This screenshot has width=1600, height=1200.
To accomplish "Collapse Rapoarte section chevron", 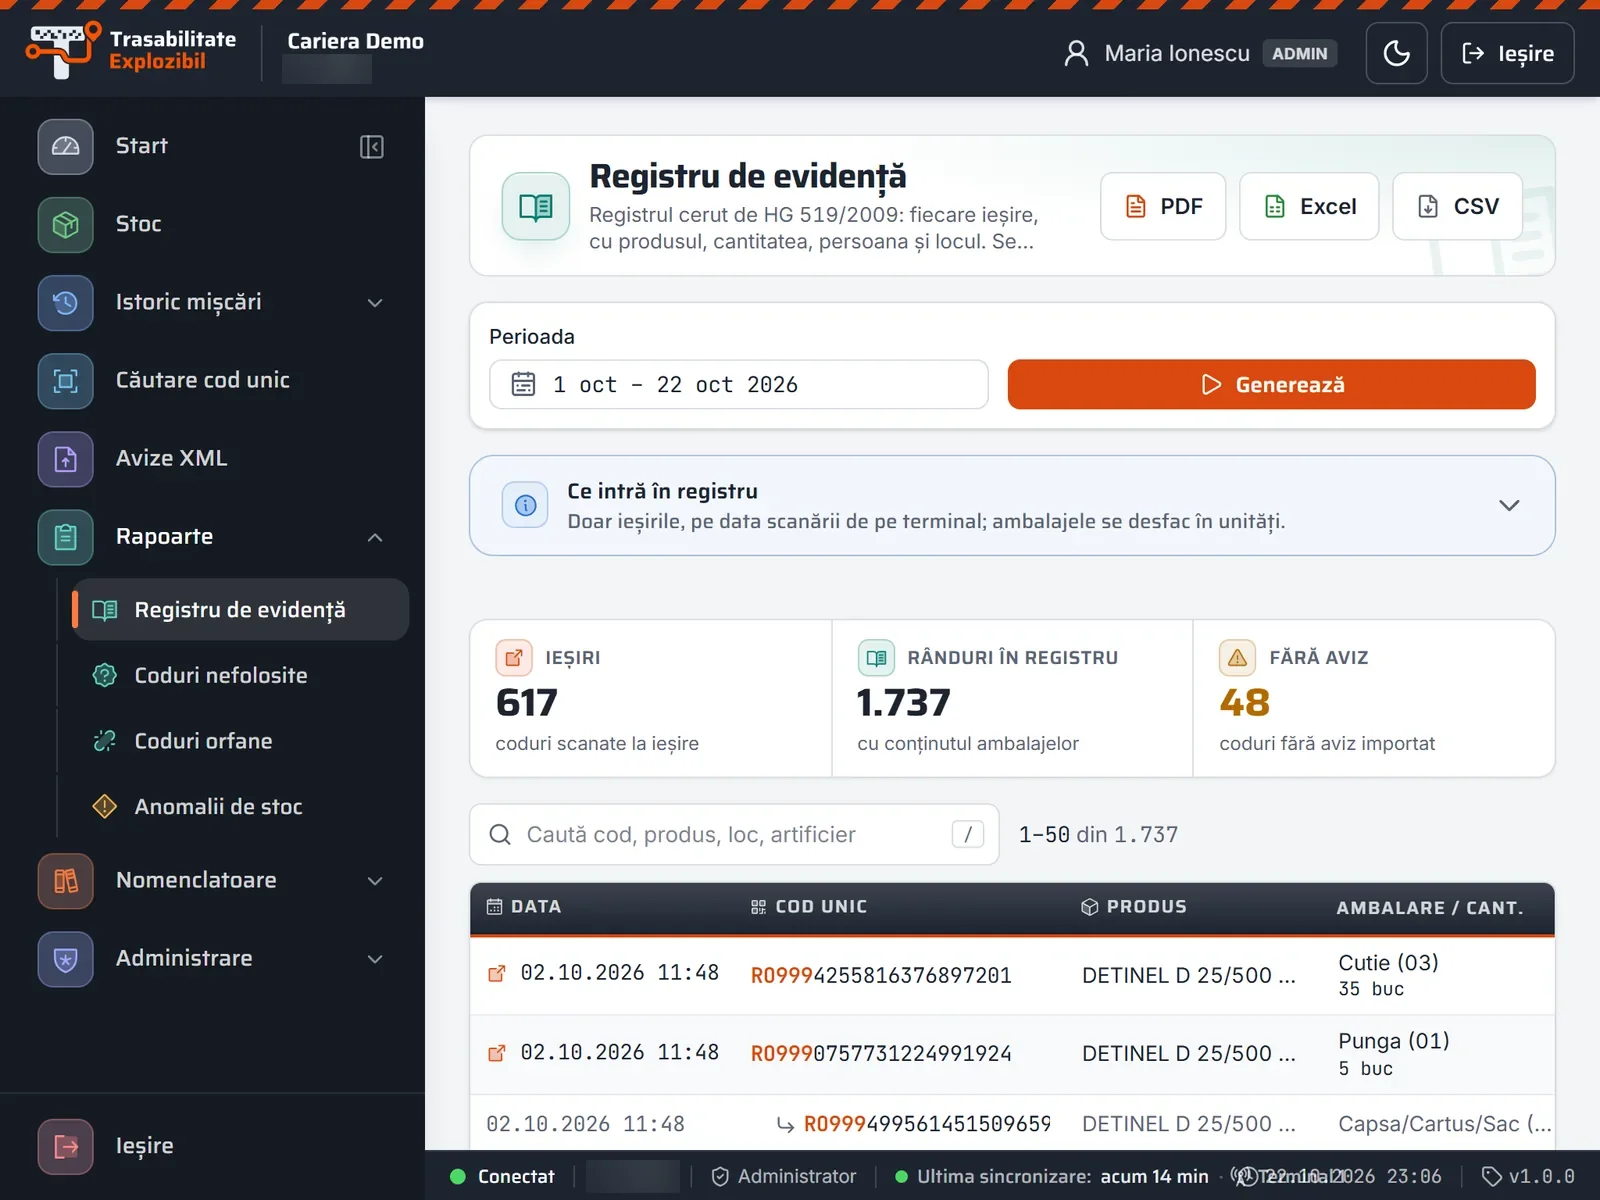I will tap(375, 537).
